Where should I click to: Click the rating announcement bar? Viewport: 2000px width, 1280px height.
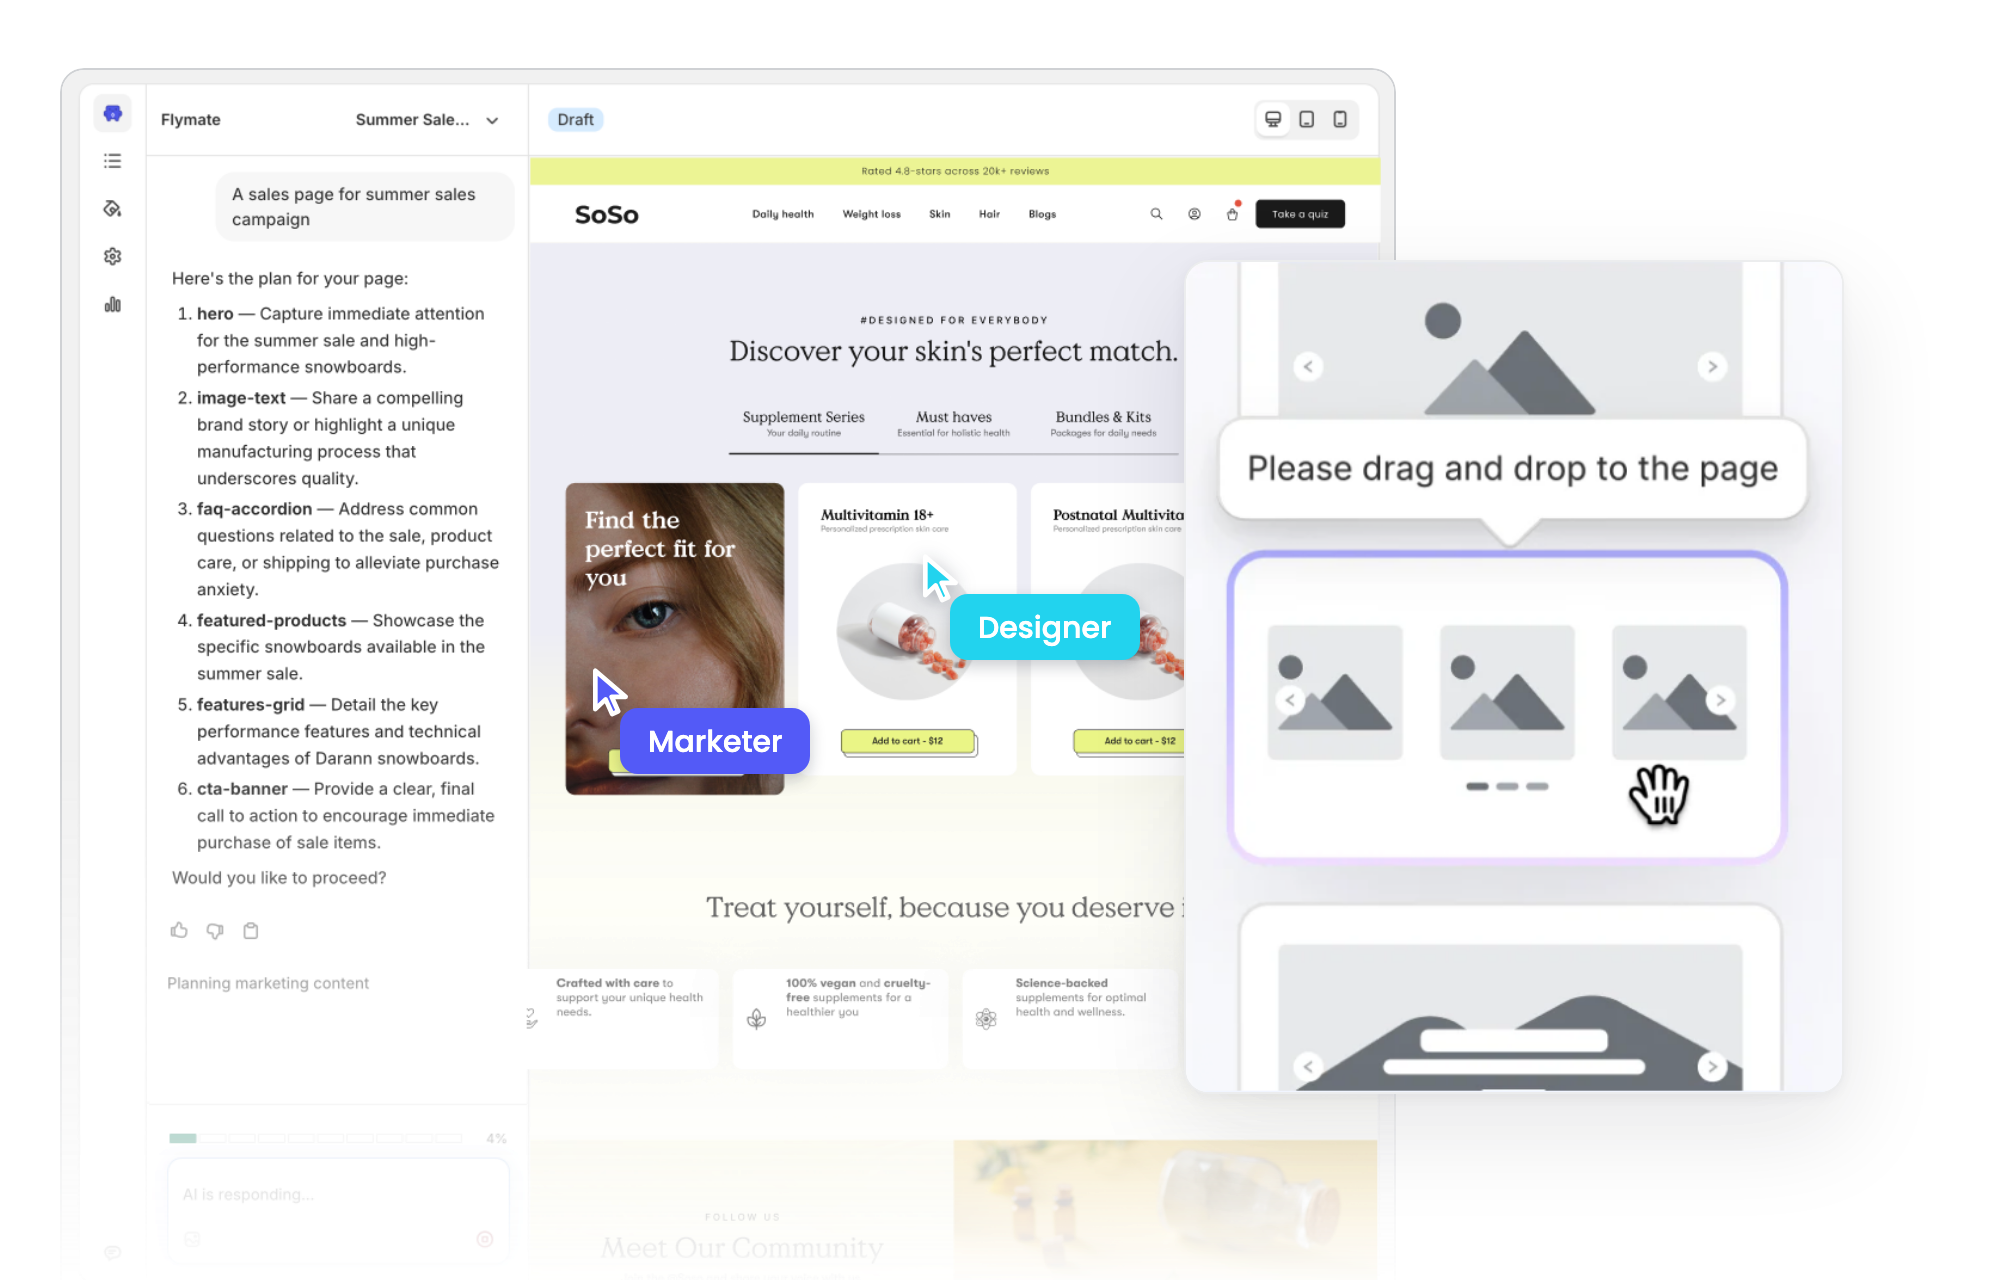click(955, 171)
